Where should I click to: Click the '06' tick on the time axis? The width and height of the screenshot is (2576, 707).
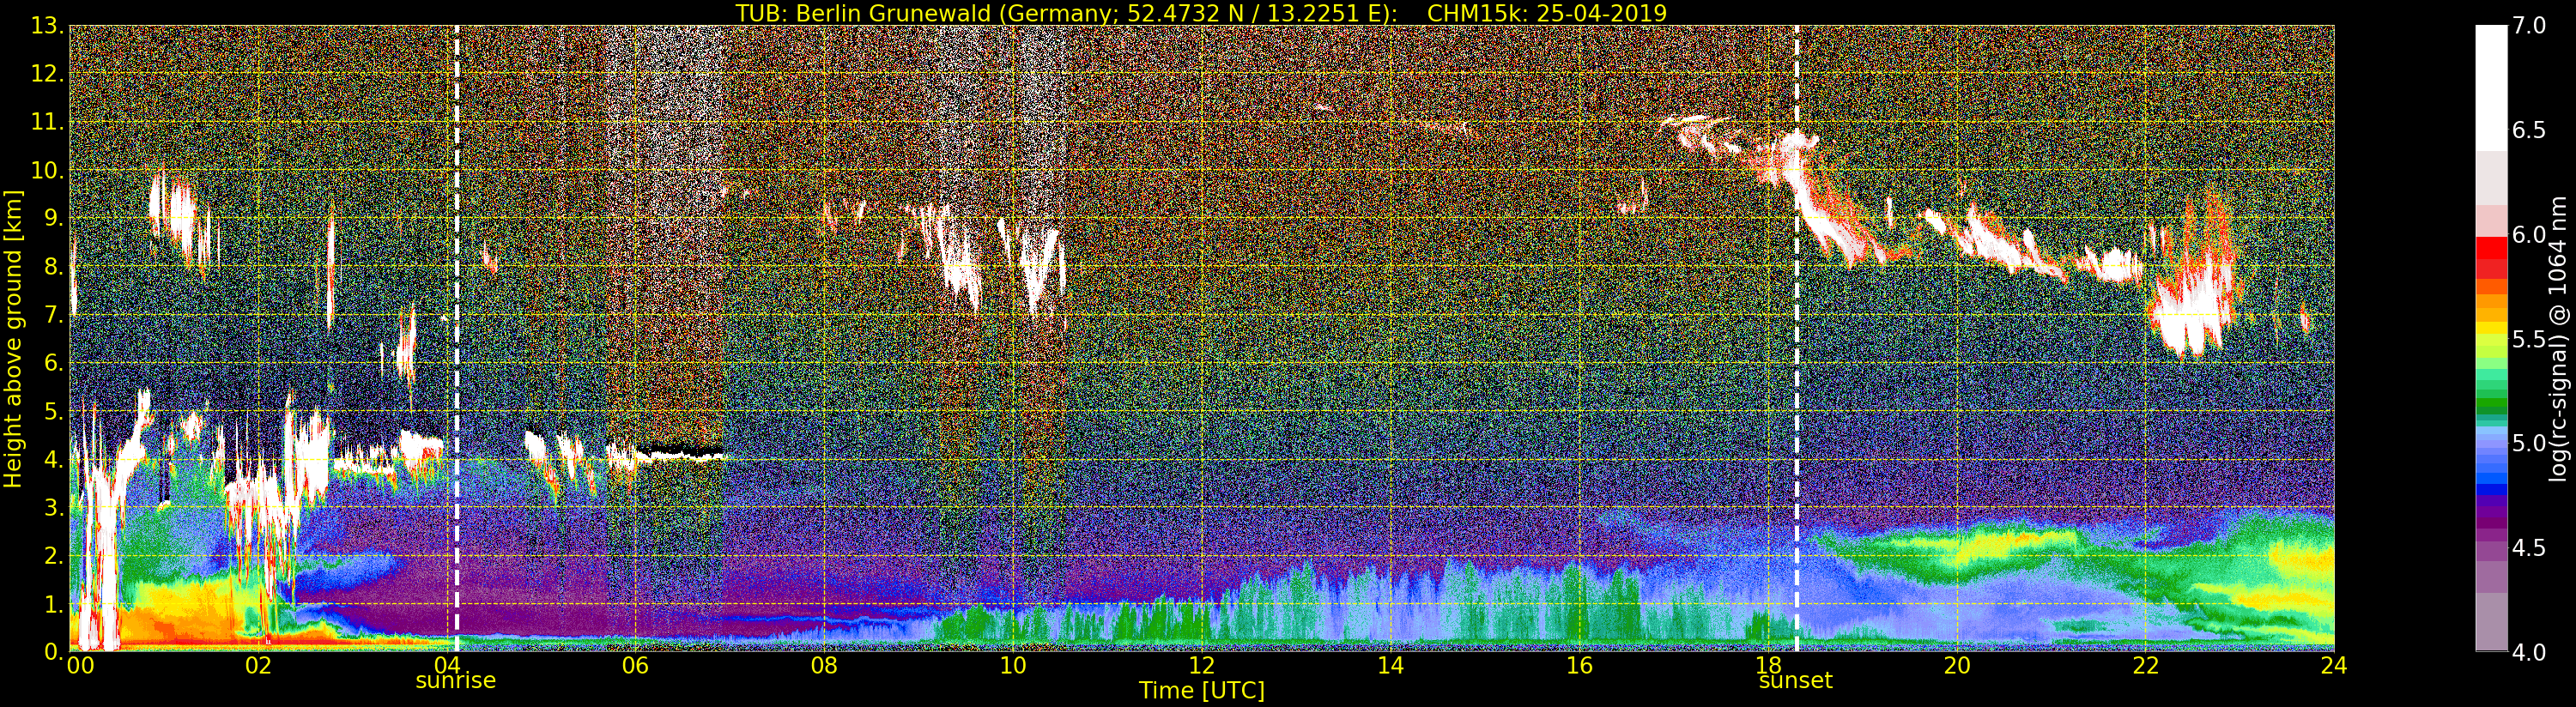[x=635, y=666]
